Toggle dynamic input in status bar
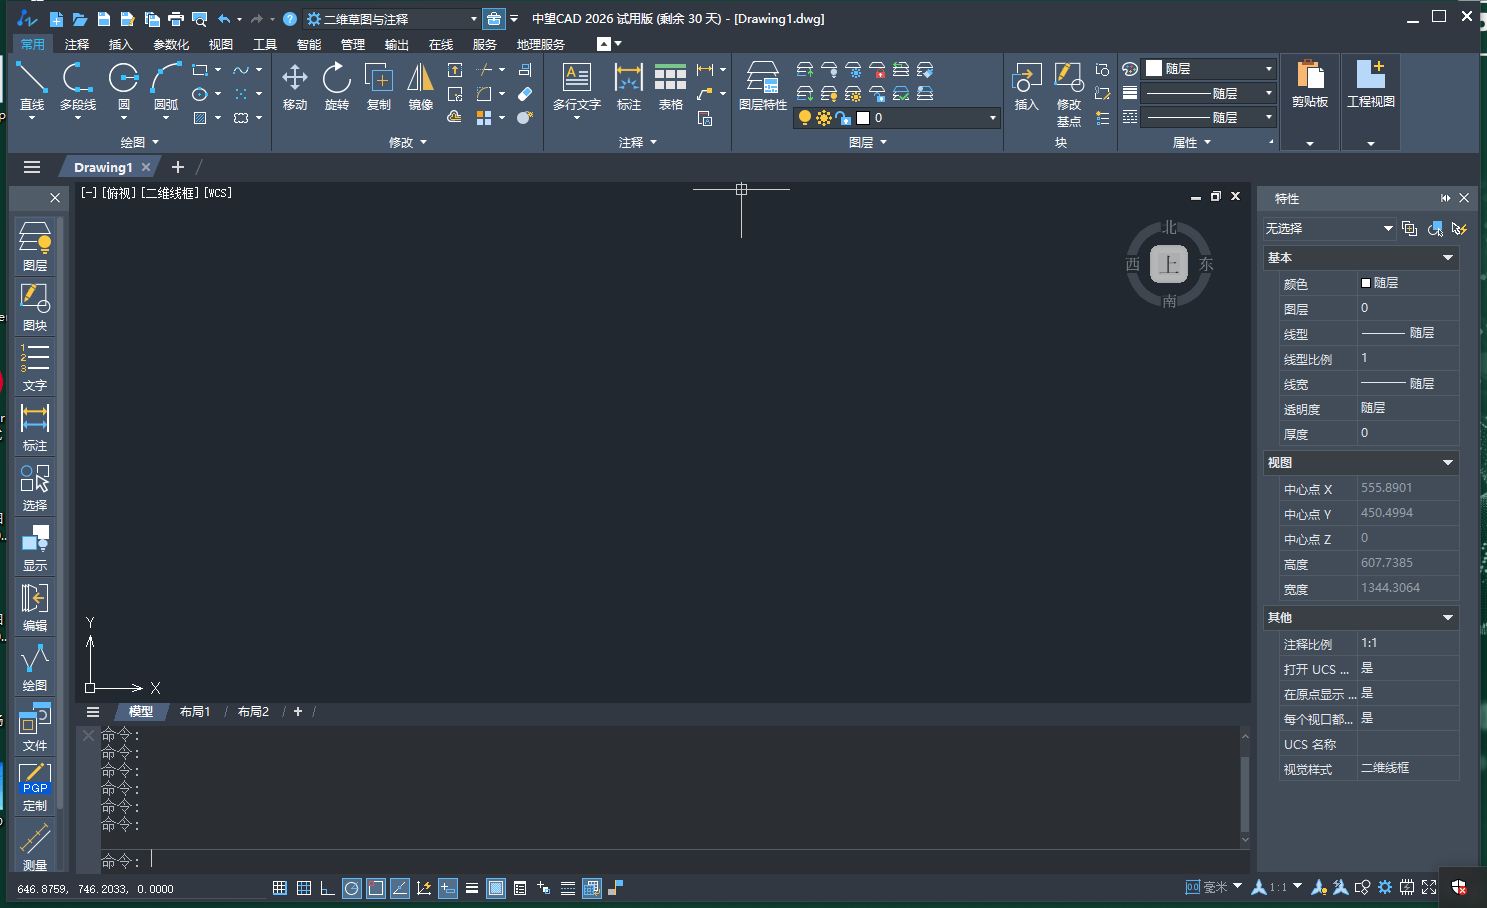 click(448, 888)
